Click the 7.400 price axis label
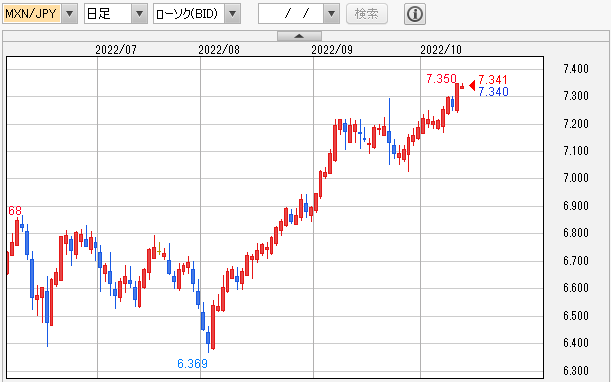 (576, 69)
